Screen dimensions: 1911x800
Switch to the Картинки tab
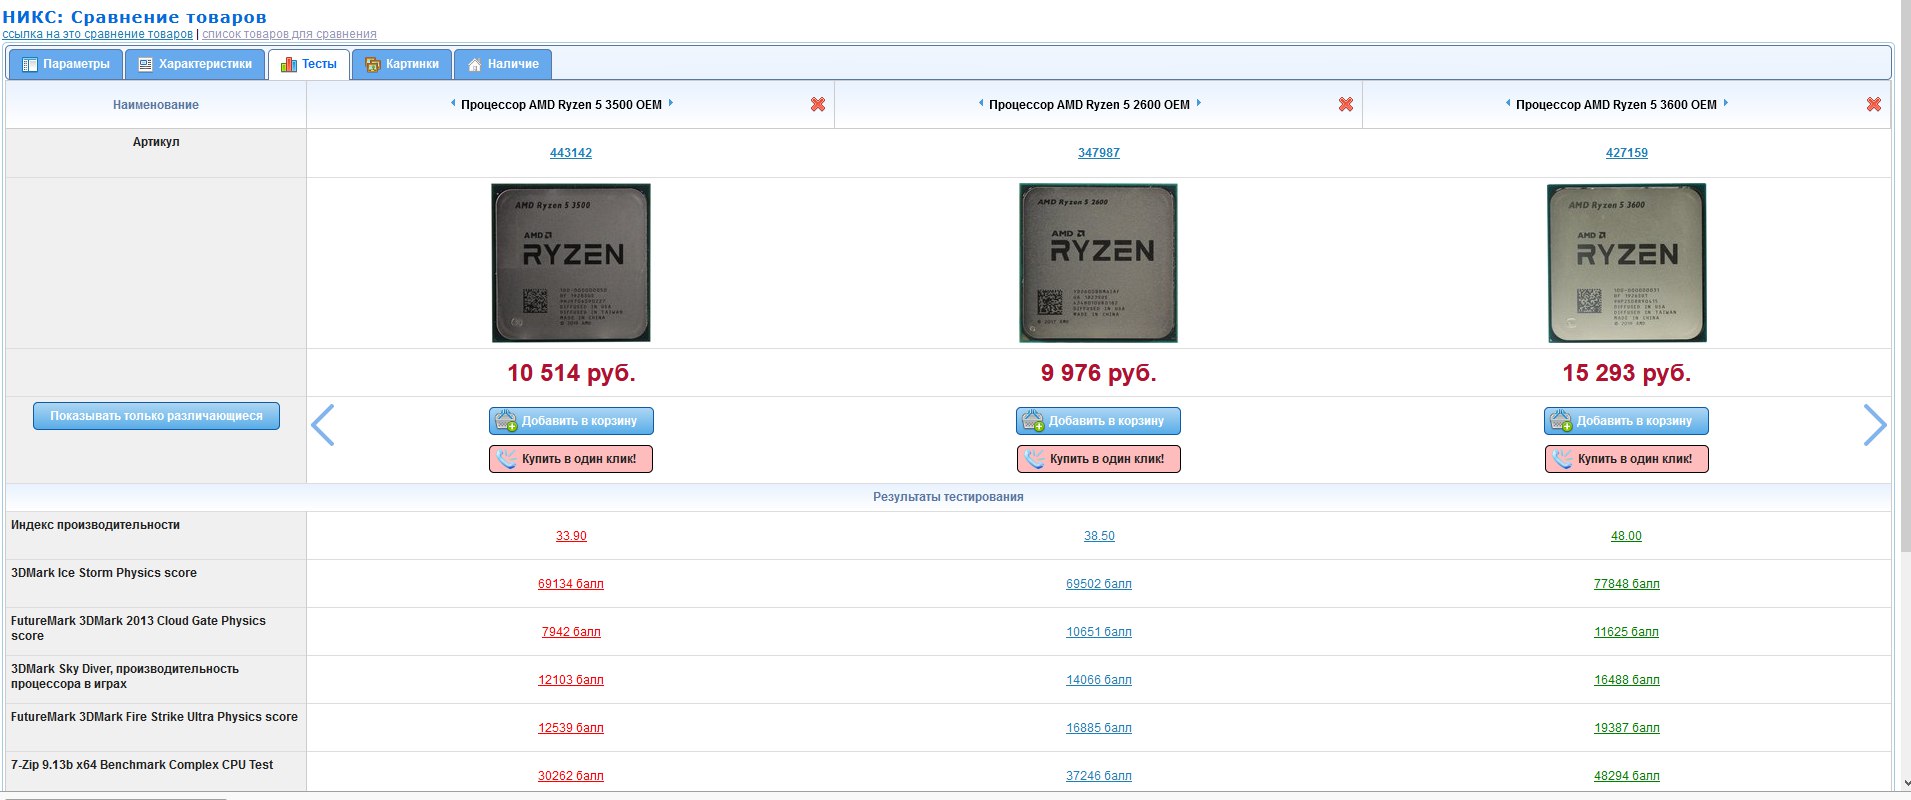[x=402, y=64]
